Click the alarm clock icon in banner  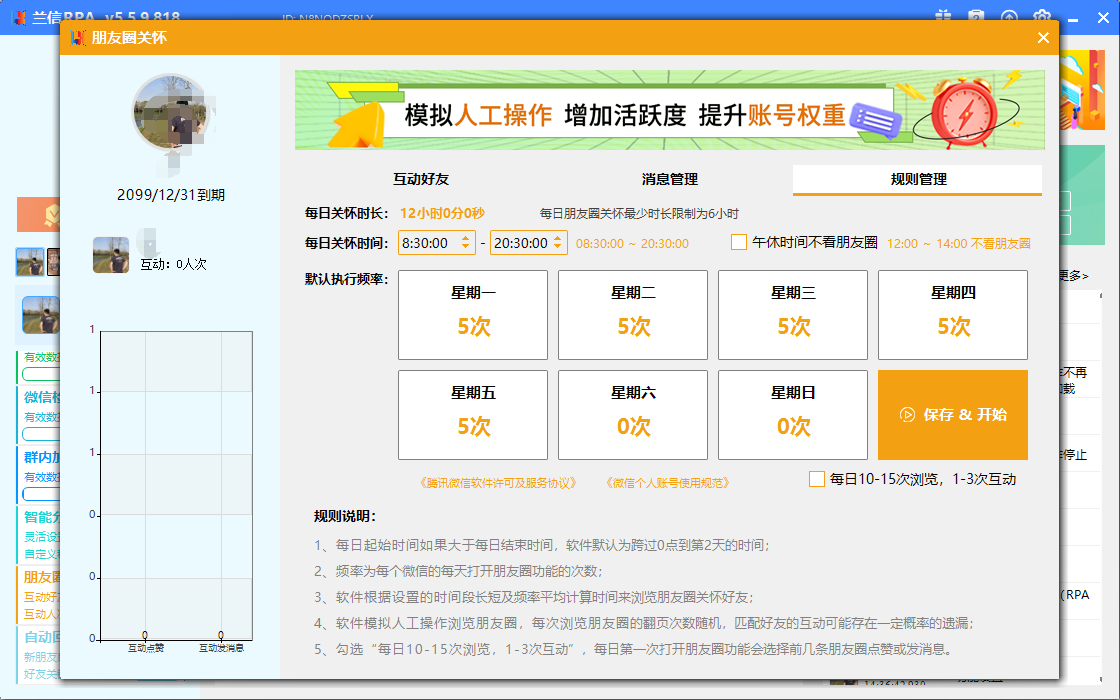click(966, 115)
